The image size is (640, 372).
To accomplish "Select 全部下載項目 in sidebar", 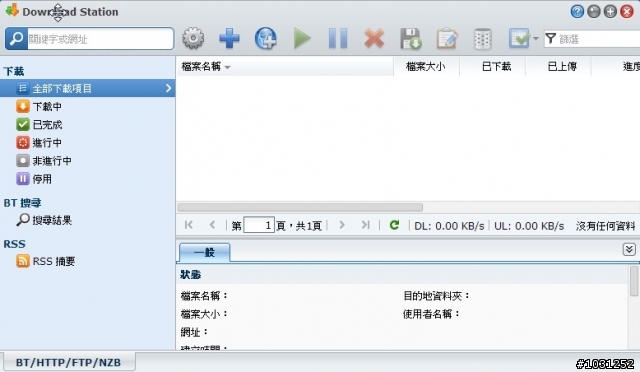I will click(87, 88).
